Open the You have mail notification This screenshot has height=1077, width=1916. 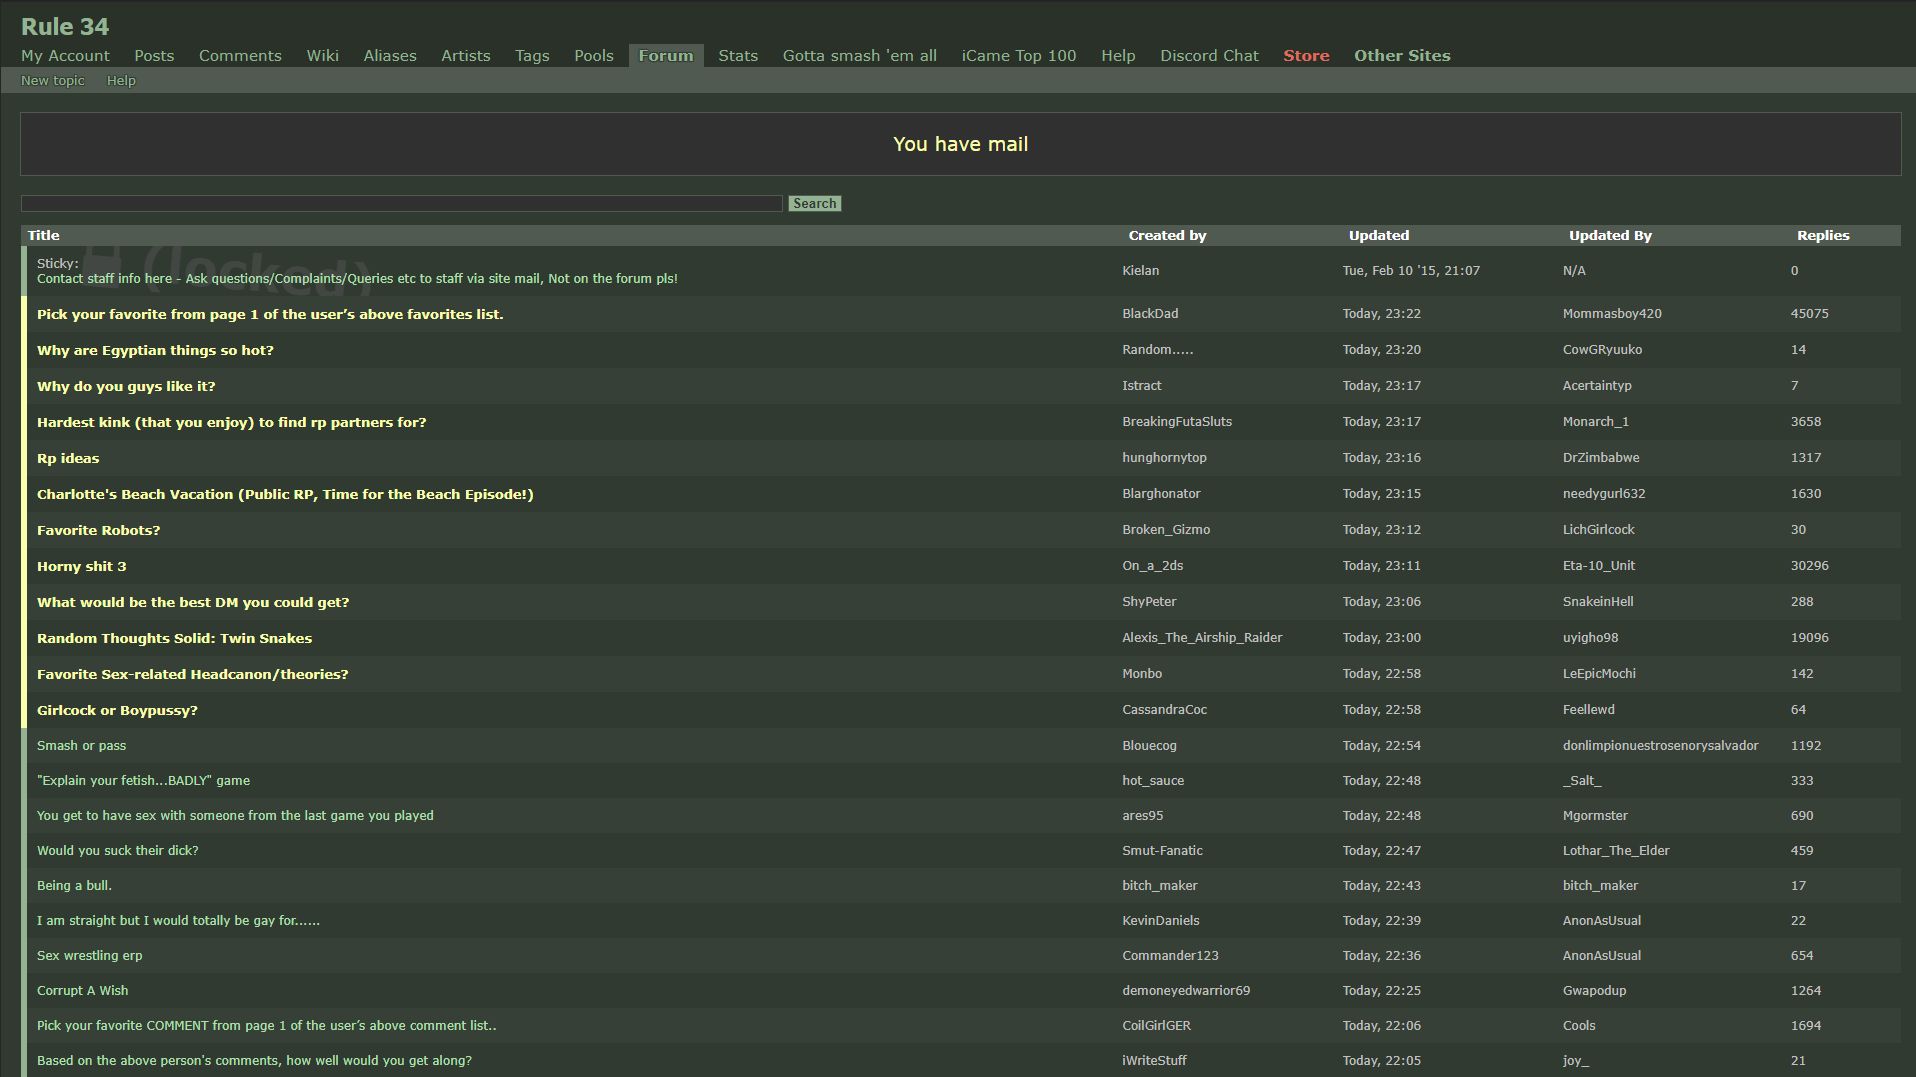960,144
